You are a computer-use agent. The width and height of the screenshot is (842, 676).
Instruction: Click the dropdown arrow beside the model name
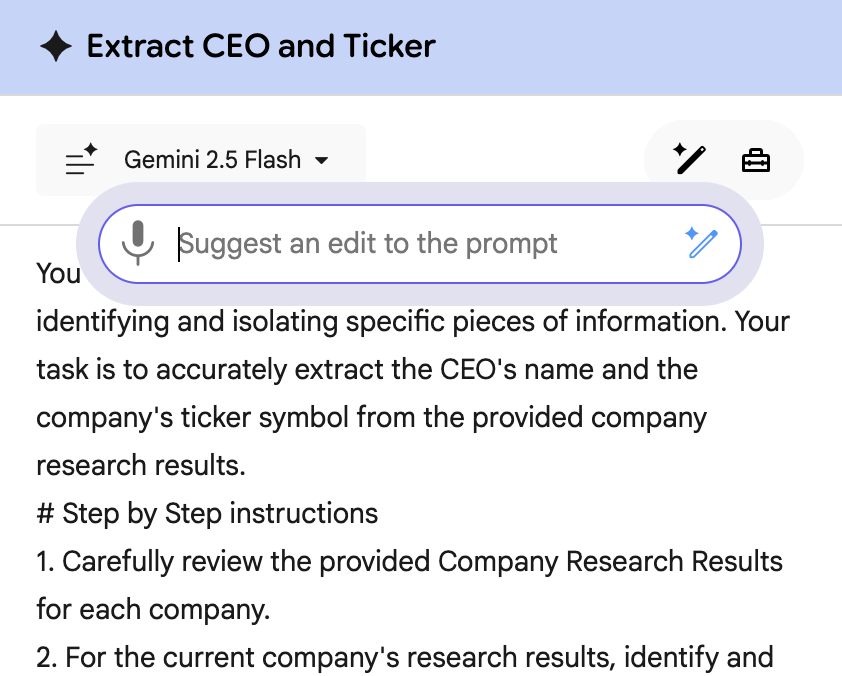coord(321,159)
